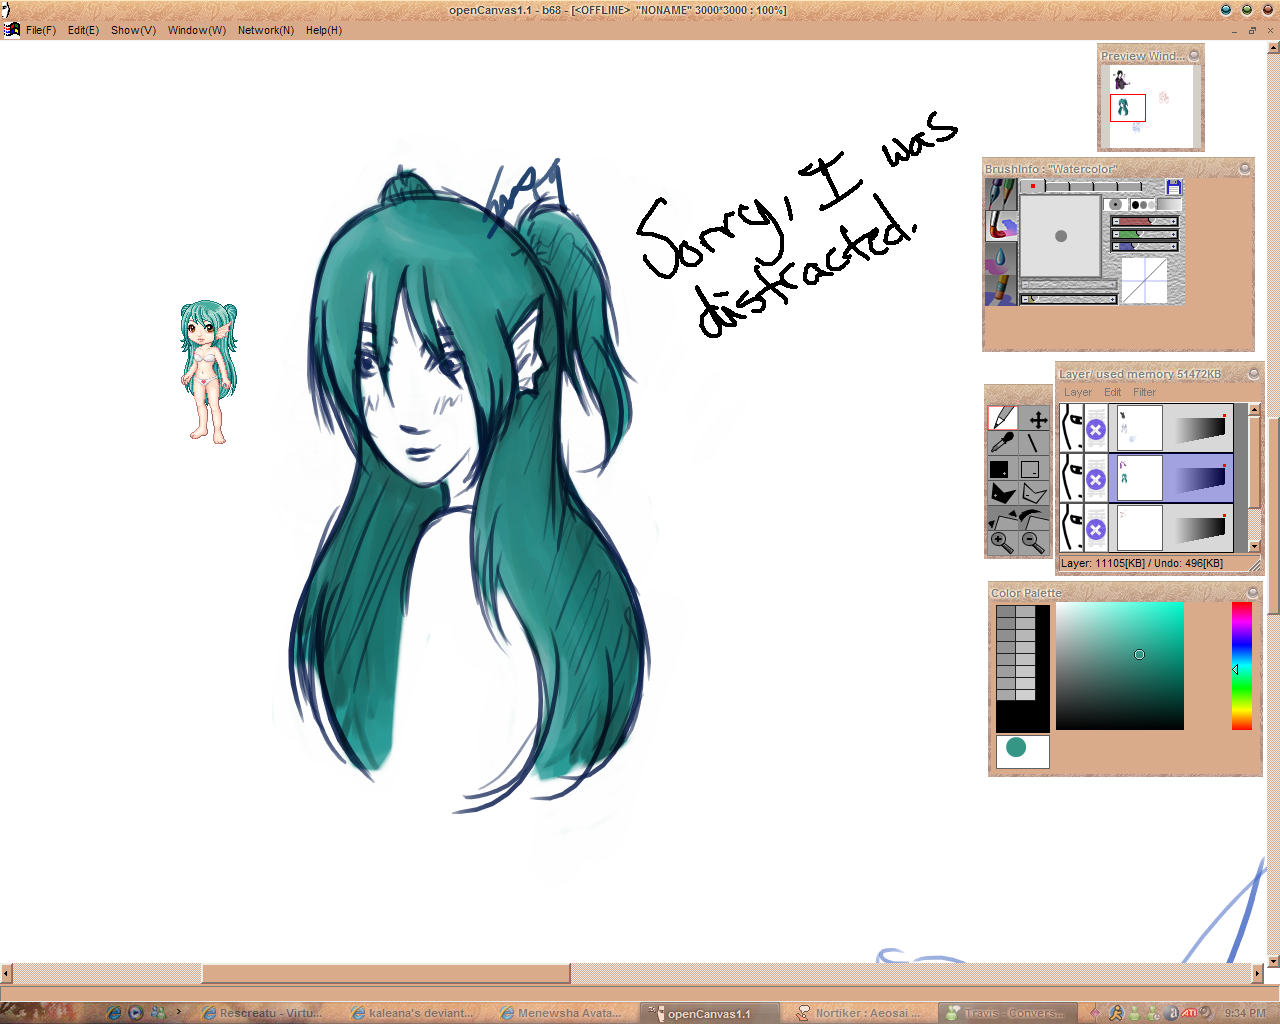Open kaleana's deviant taskbar window
Screen dimensions: 1280x1024
413,1013
